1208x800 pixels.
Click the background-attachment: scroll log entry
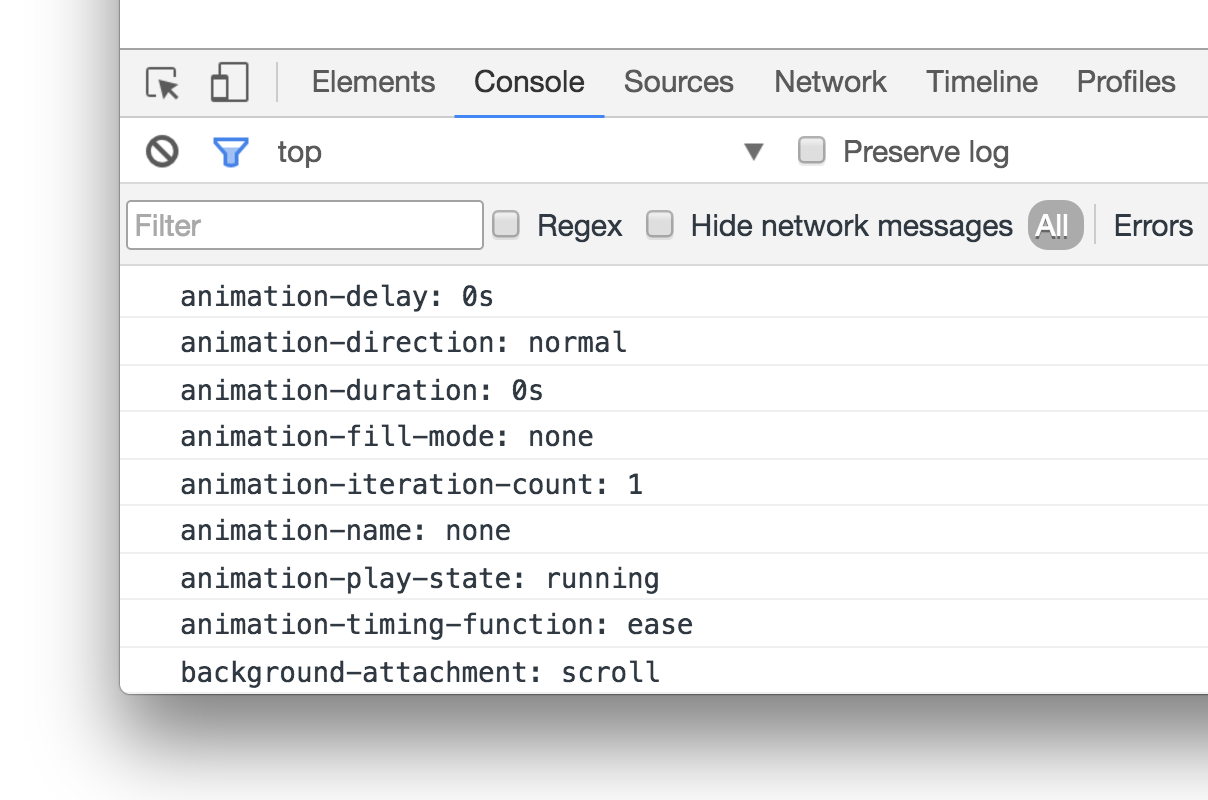pos(420,671)
